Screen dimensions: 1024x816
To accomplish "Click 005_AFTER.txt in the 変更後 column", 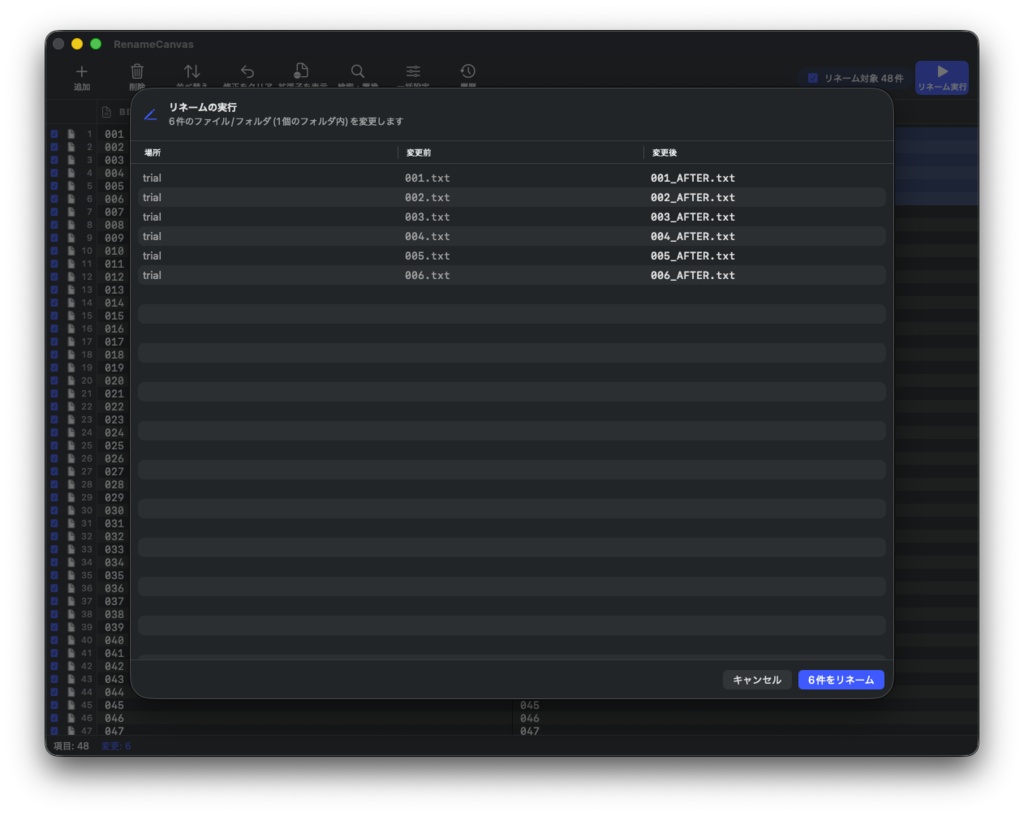I will [x=692, y=256].
